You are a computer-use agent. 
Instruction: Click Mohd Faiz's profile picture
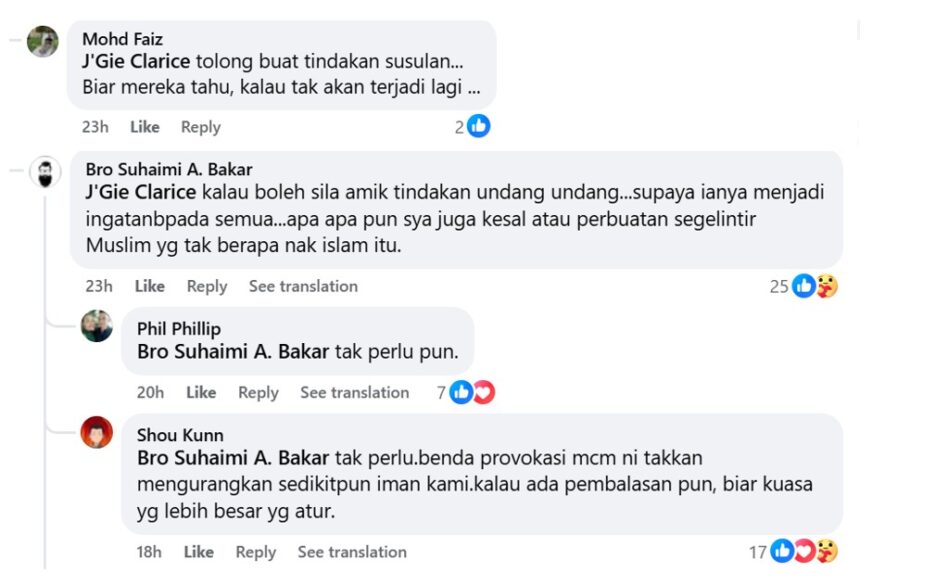coord(42,41)
